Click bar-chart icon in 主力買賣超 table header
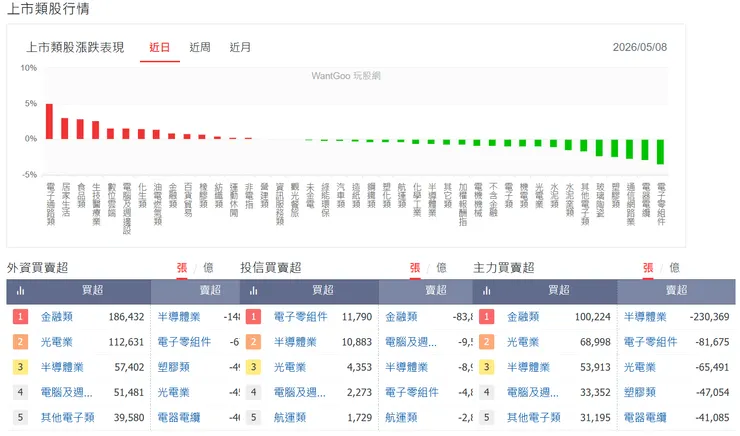Viewport: 740px width, 436px height. [487, 291]
